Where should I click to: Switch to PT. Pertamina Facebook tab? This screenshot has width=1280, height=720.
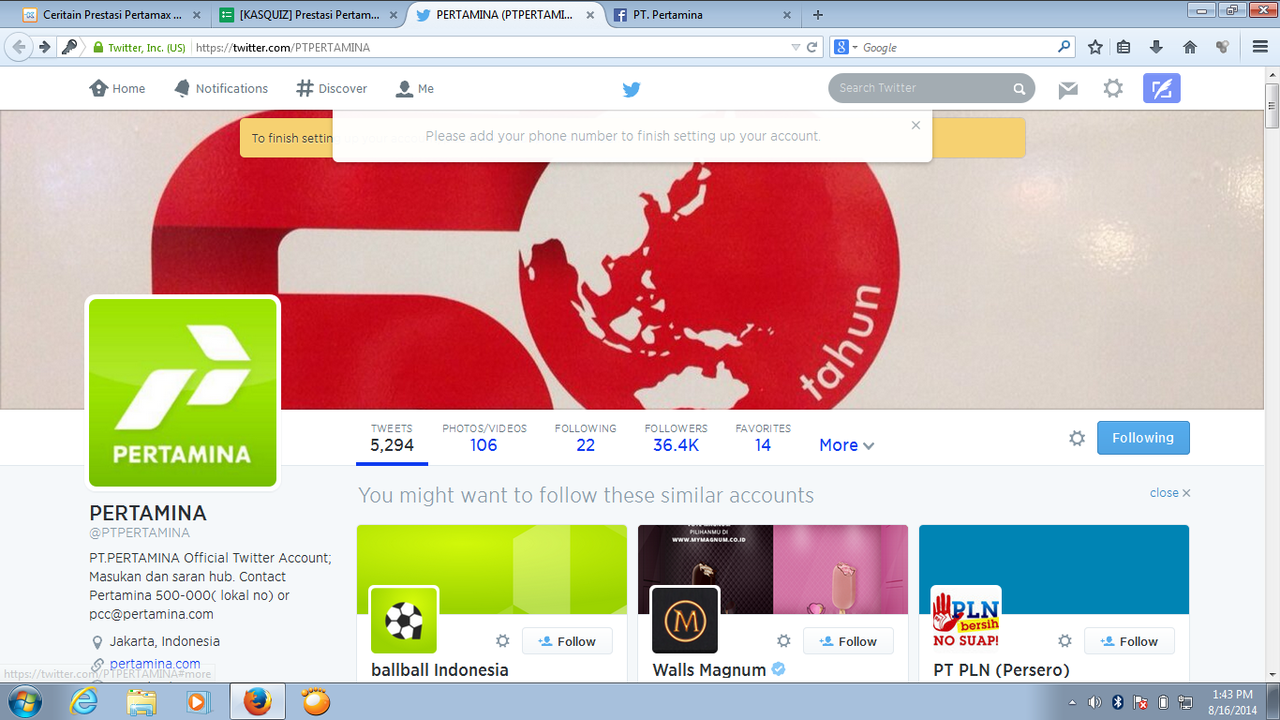(x=703, y=15)
